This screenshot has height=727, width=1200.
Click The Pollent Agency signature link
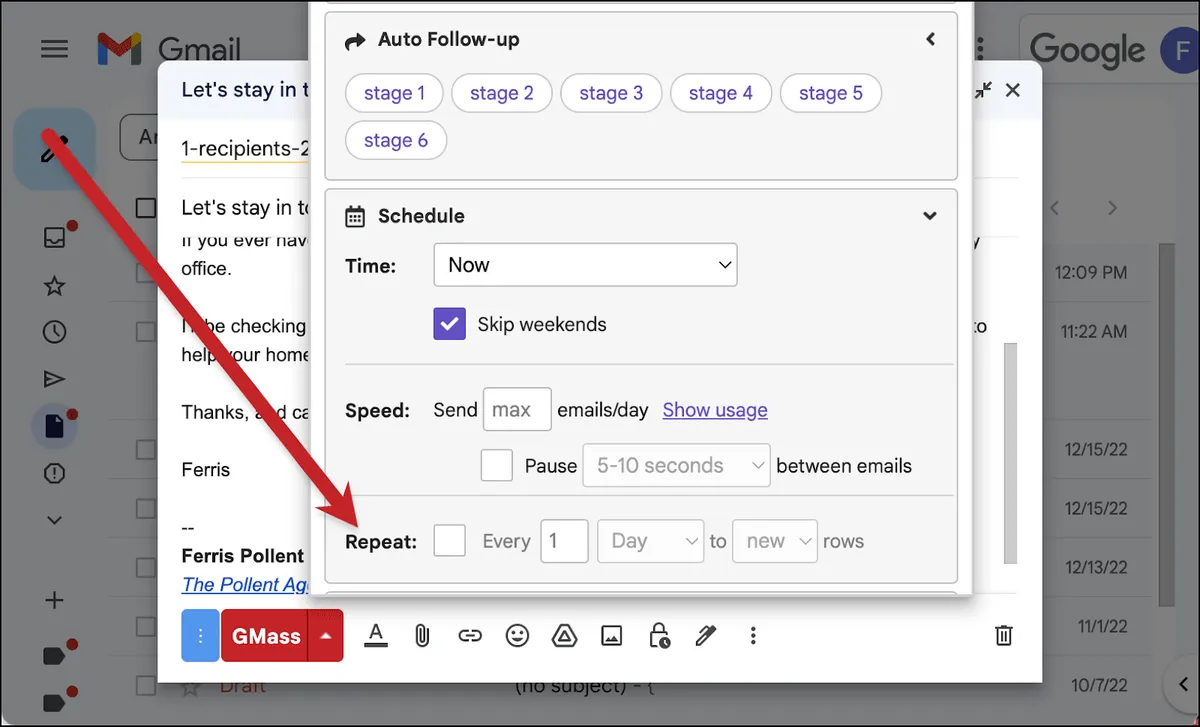tap(244, 584)
